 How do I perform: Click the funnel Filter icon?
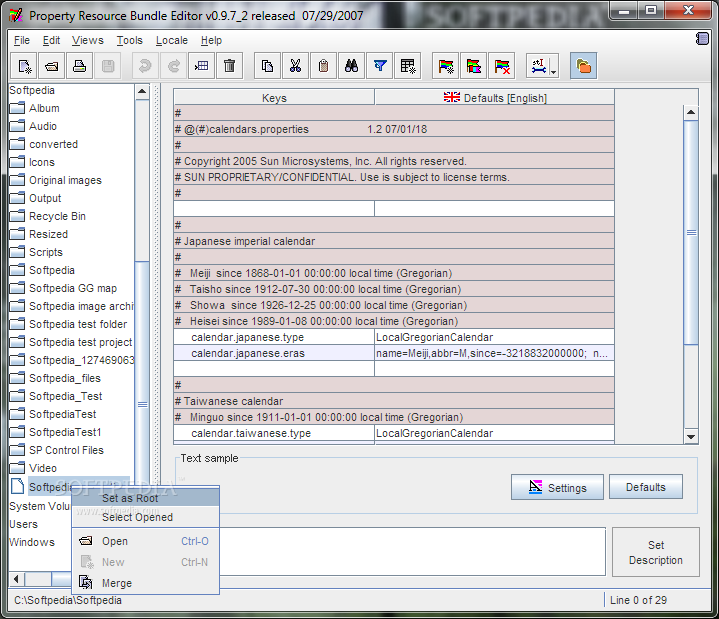(x=380, y=66)
